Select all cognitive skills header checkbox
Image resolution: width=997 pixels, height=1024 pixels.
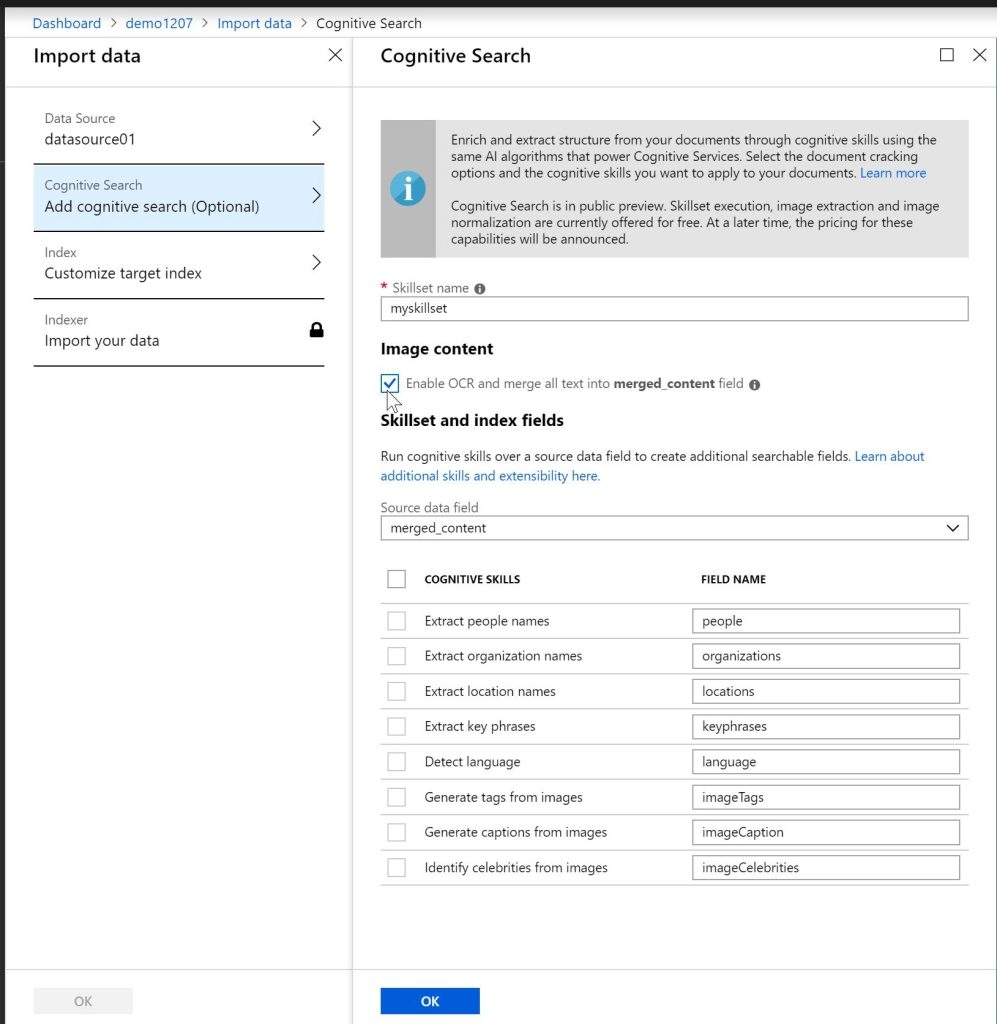[x=397, y=579]
